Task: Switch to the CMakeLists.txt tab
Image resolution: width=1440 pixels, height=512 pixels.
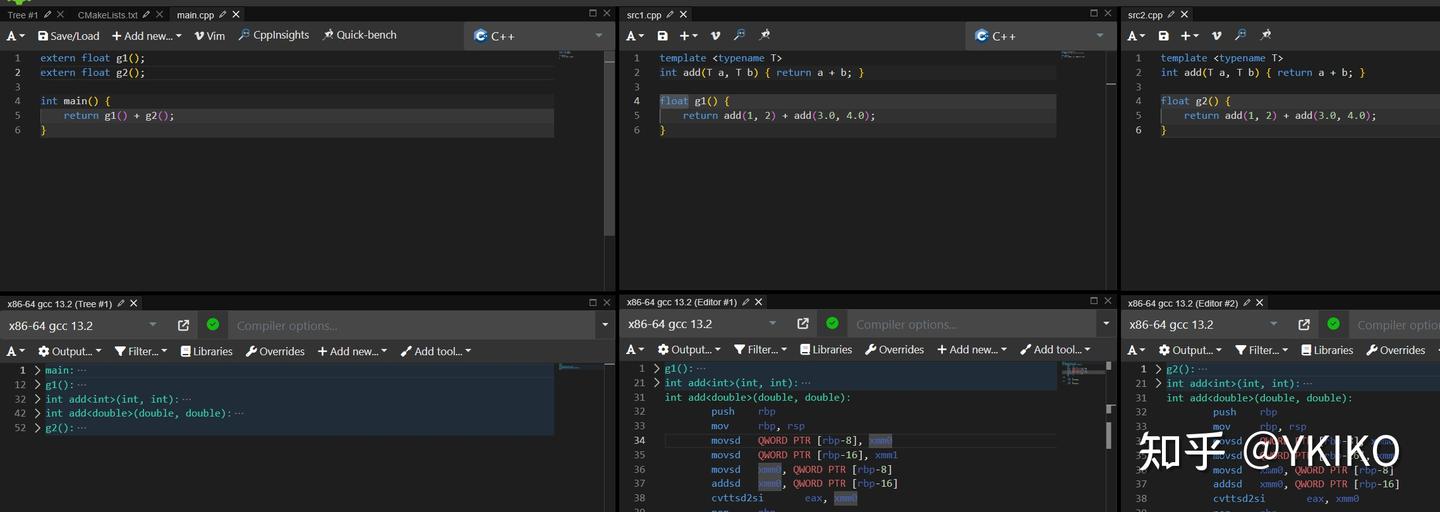Action: (x=108, y=15)
